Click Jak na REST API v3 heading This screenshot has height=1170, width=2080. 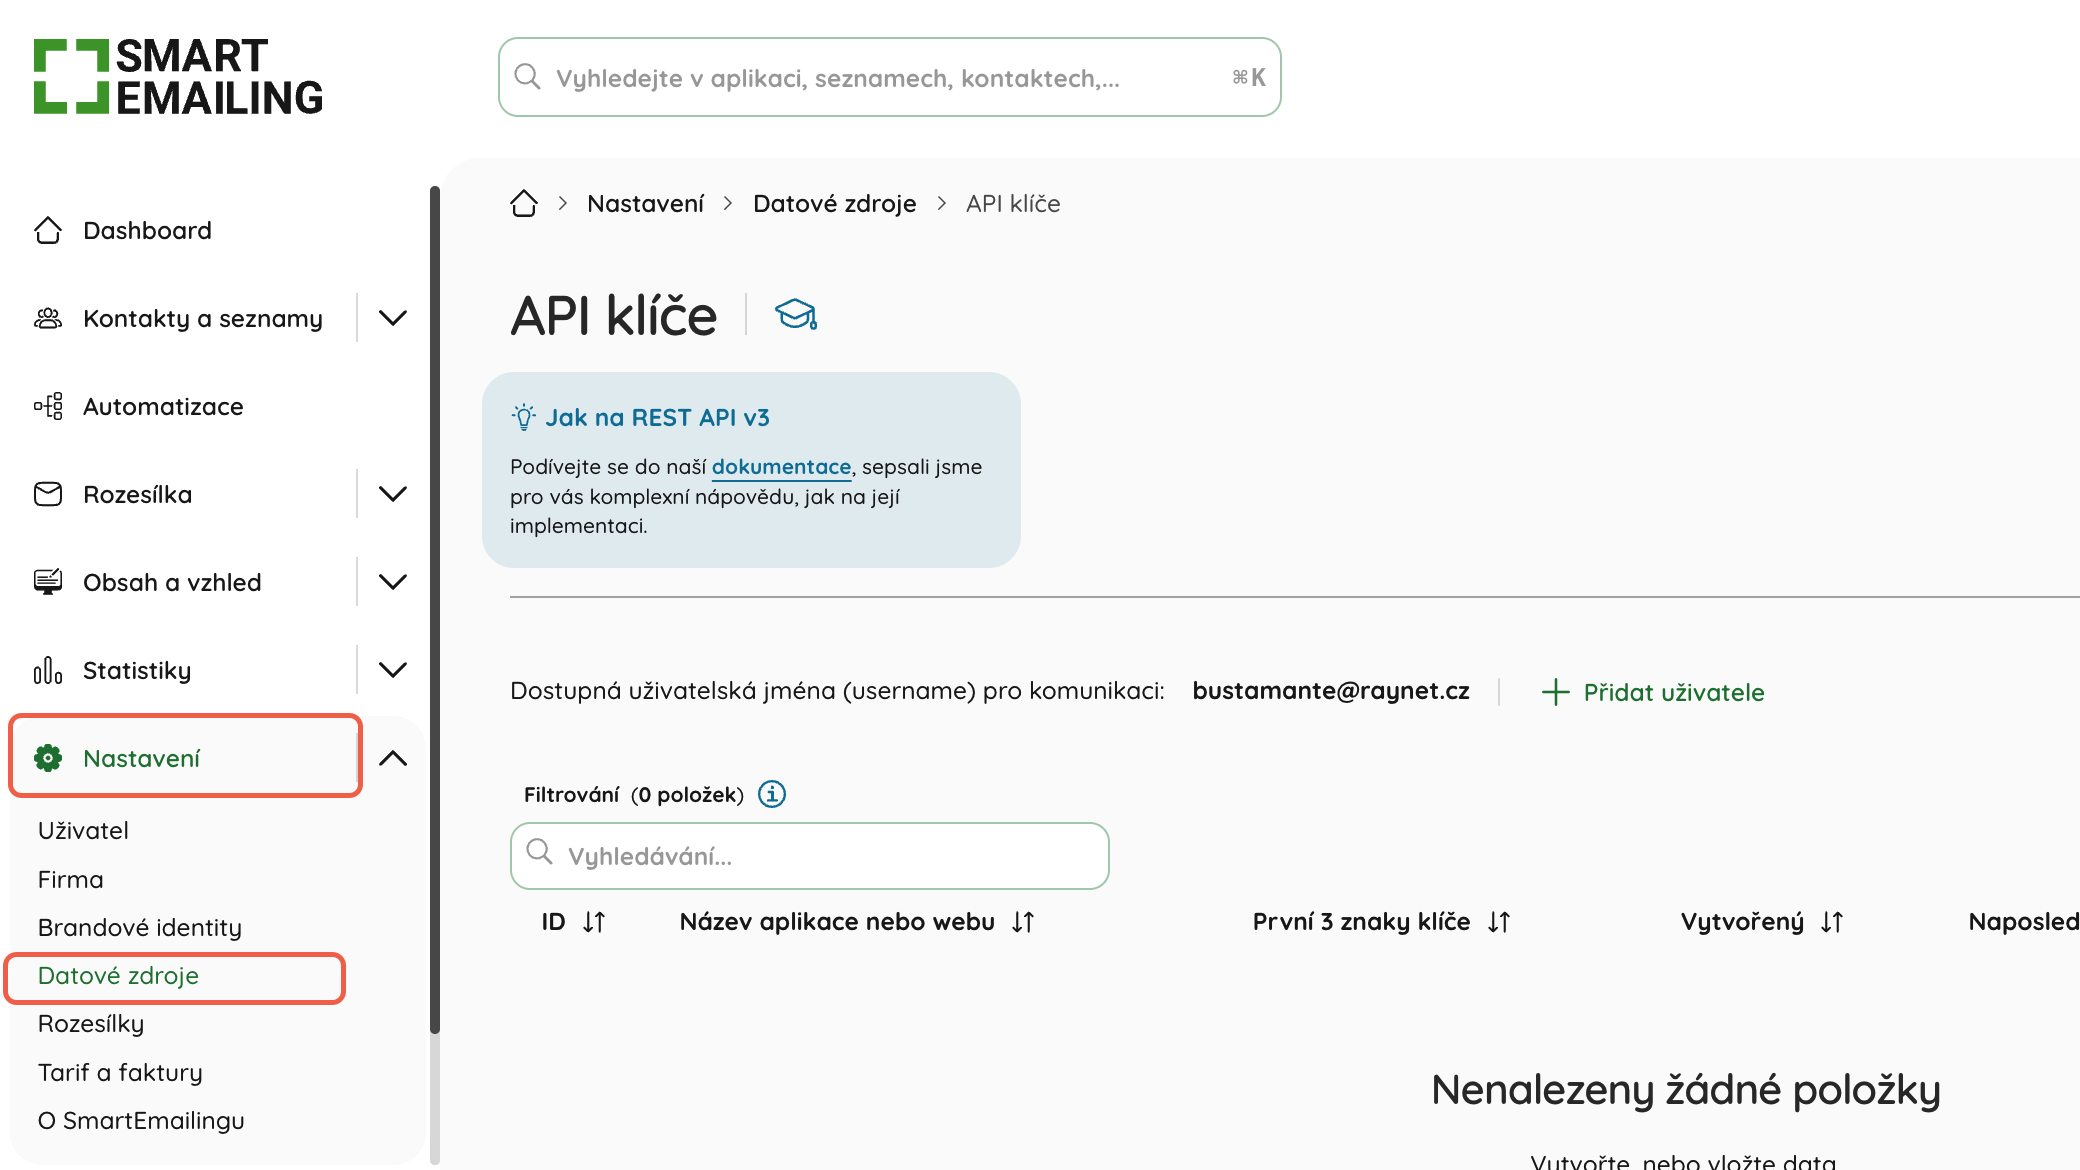657,418
